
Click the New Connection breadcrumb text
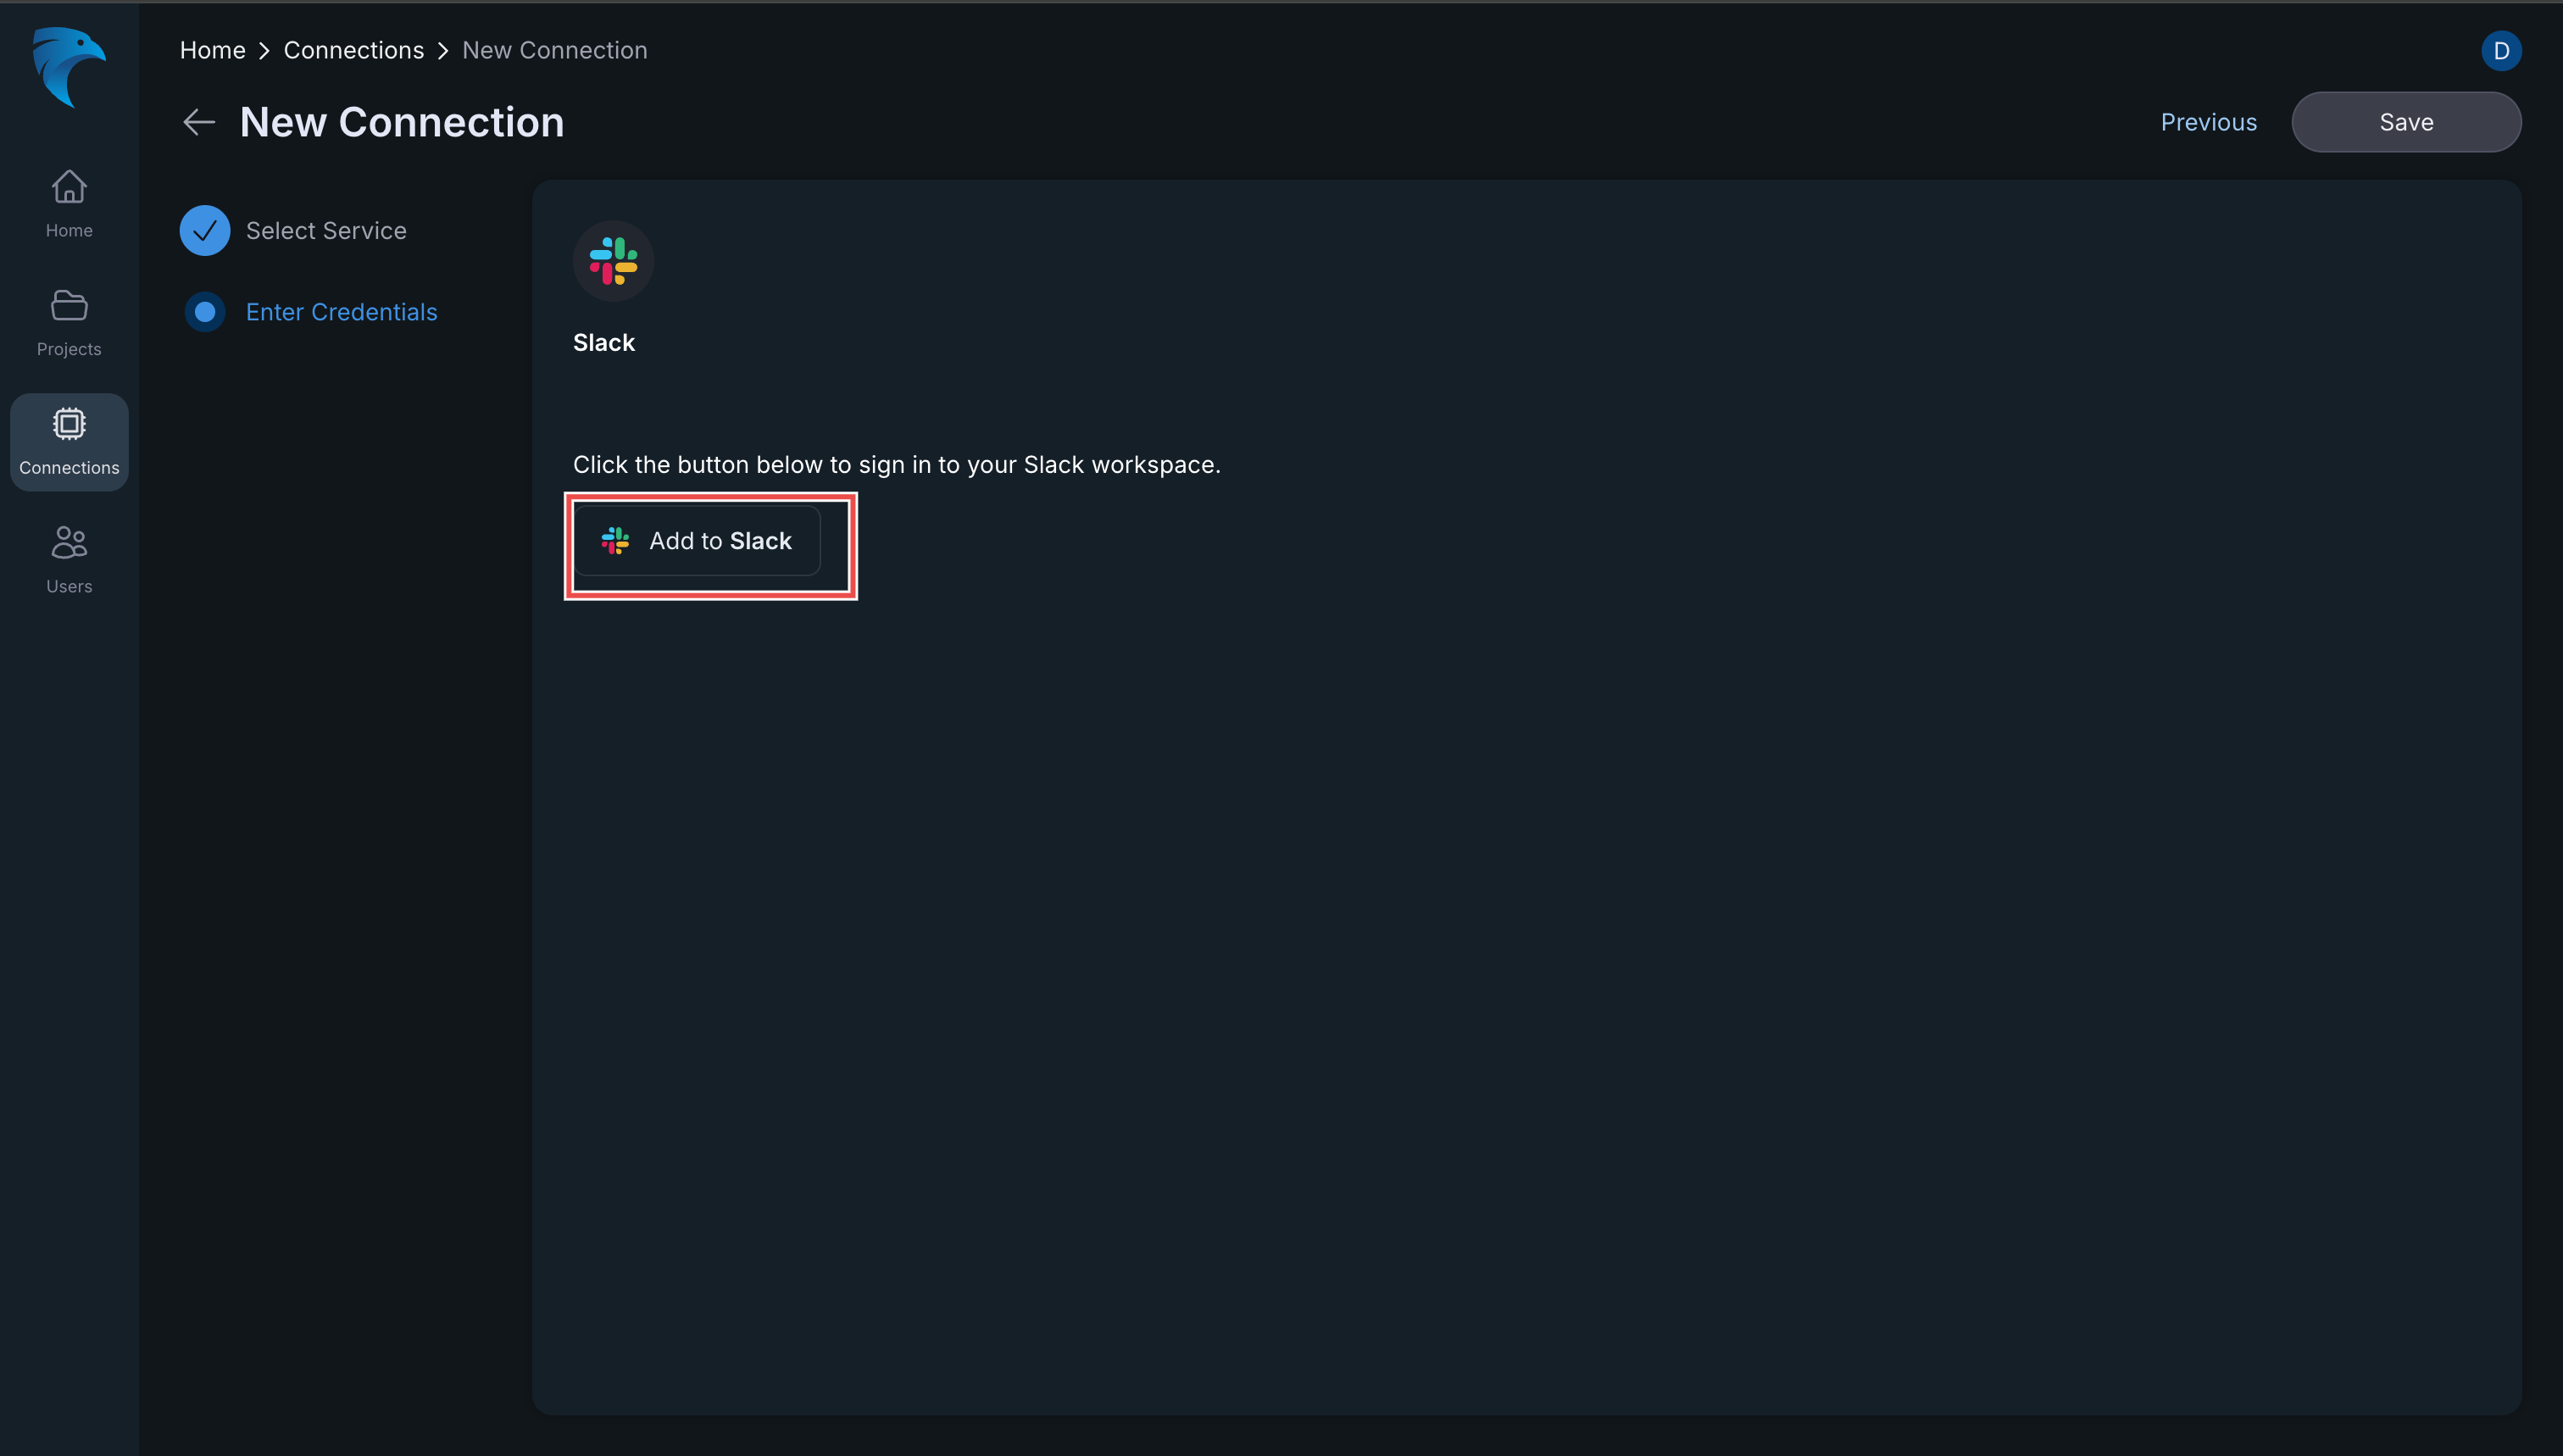[555, 49]
